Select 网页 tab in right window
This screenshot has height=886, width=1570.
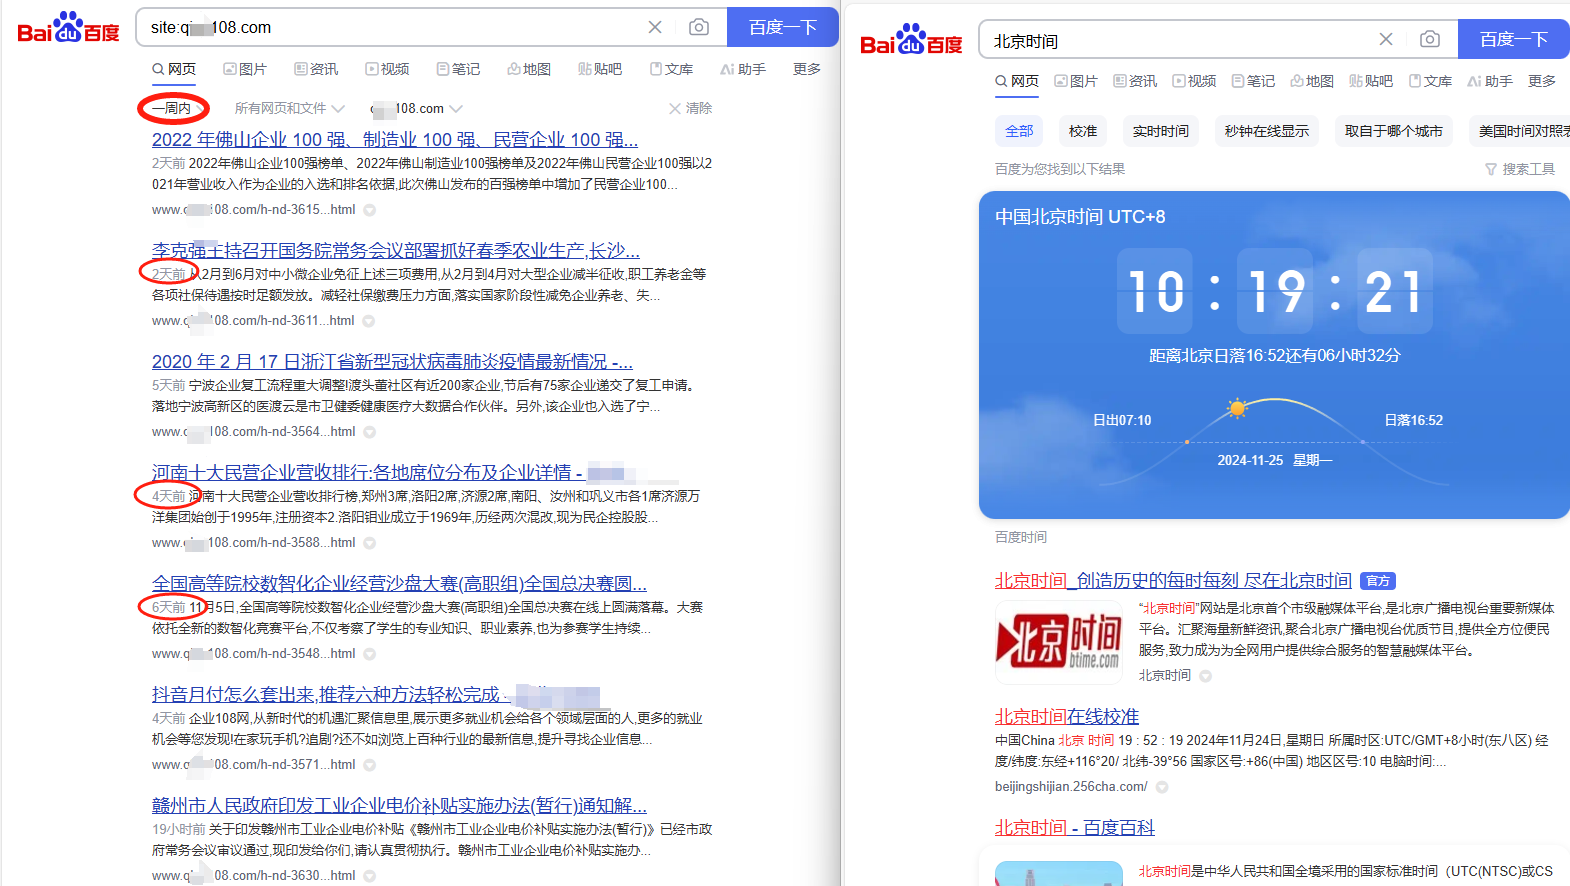1017,81
